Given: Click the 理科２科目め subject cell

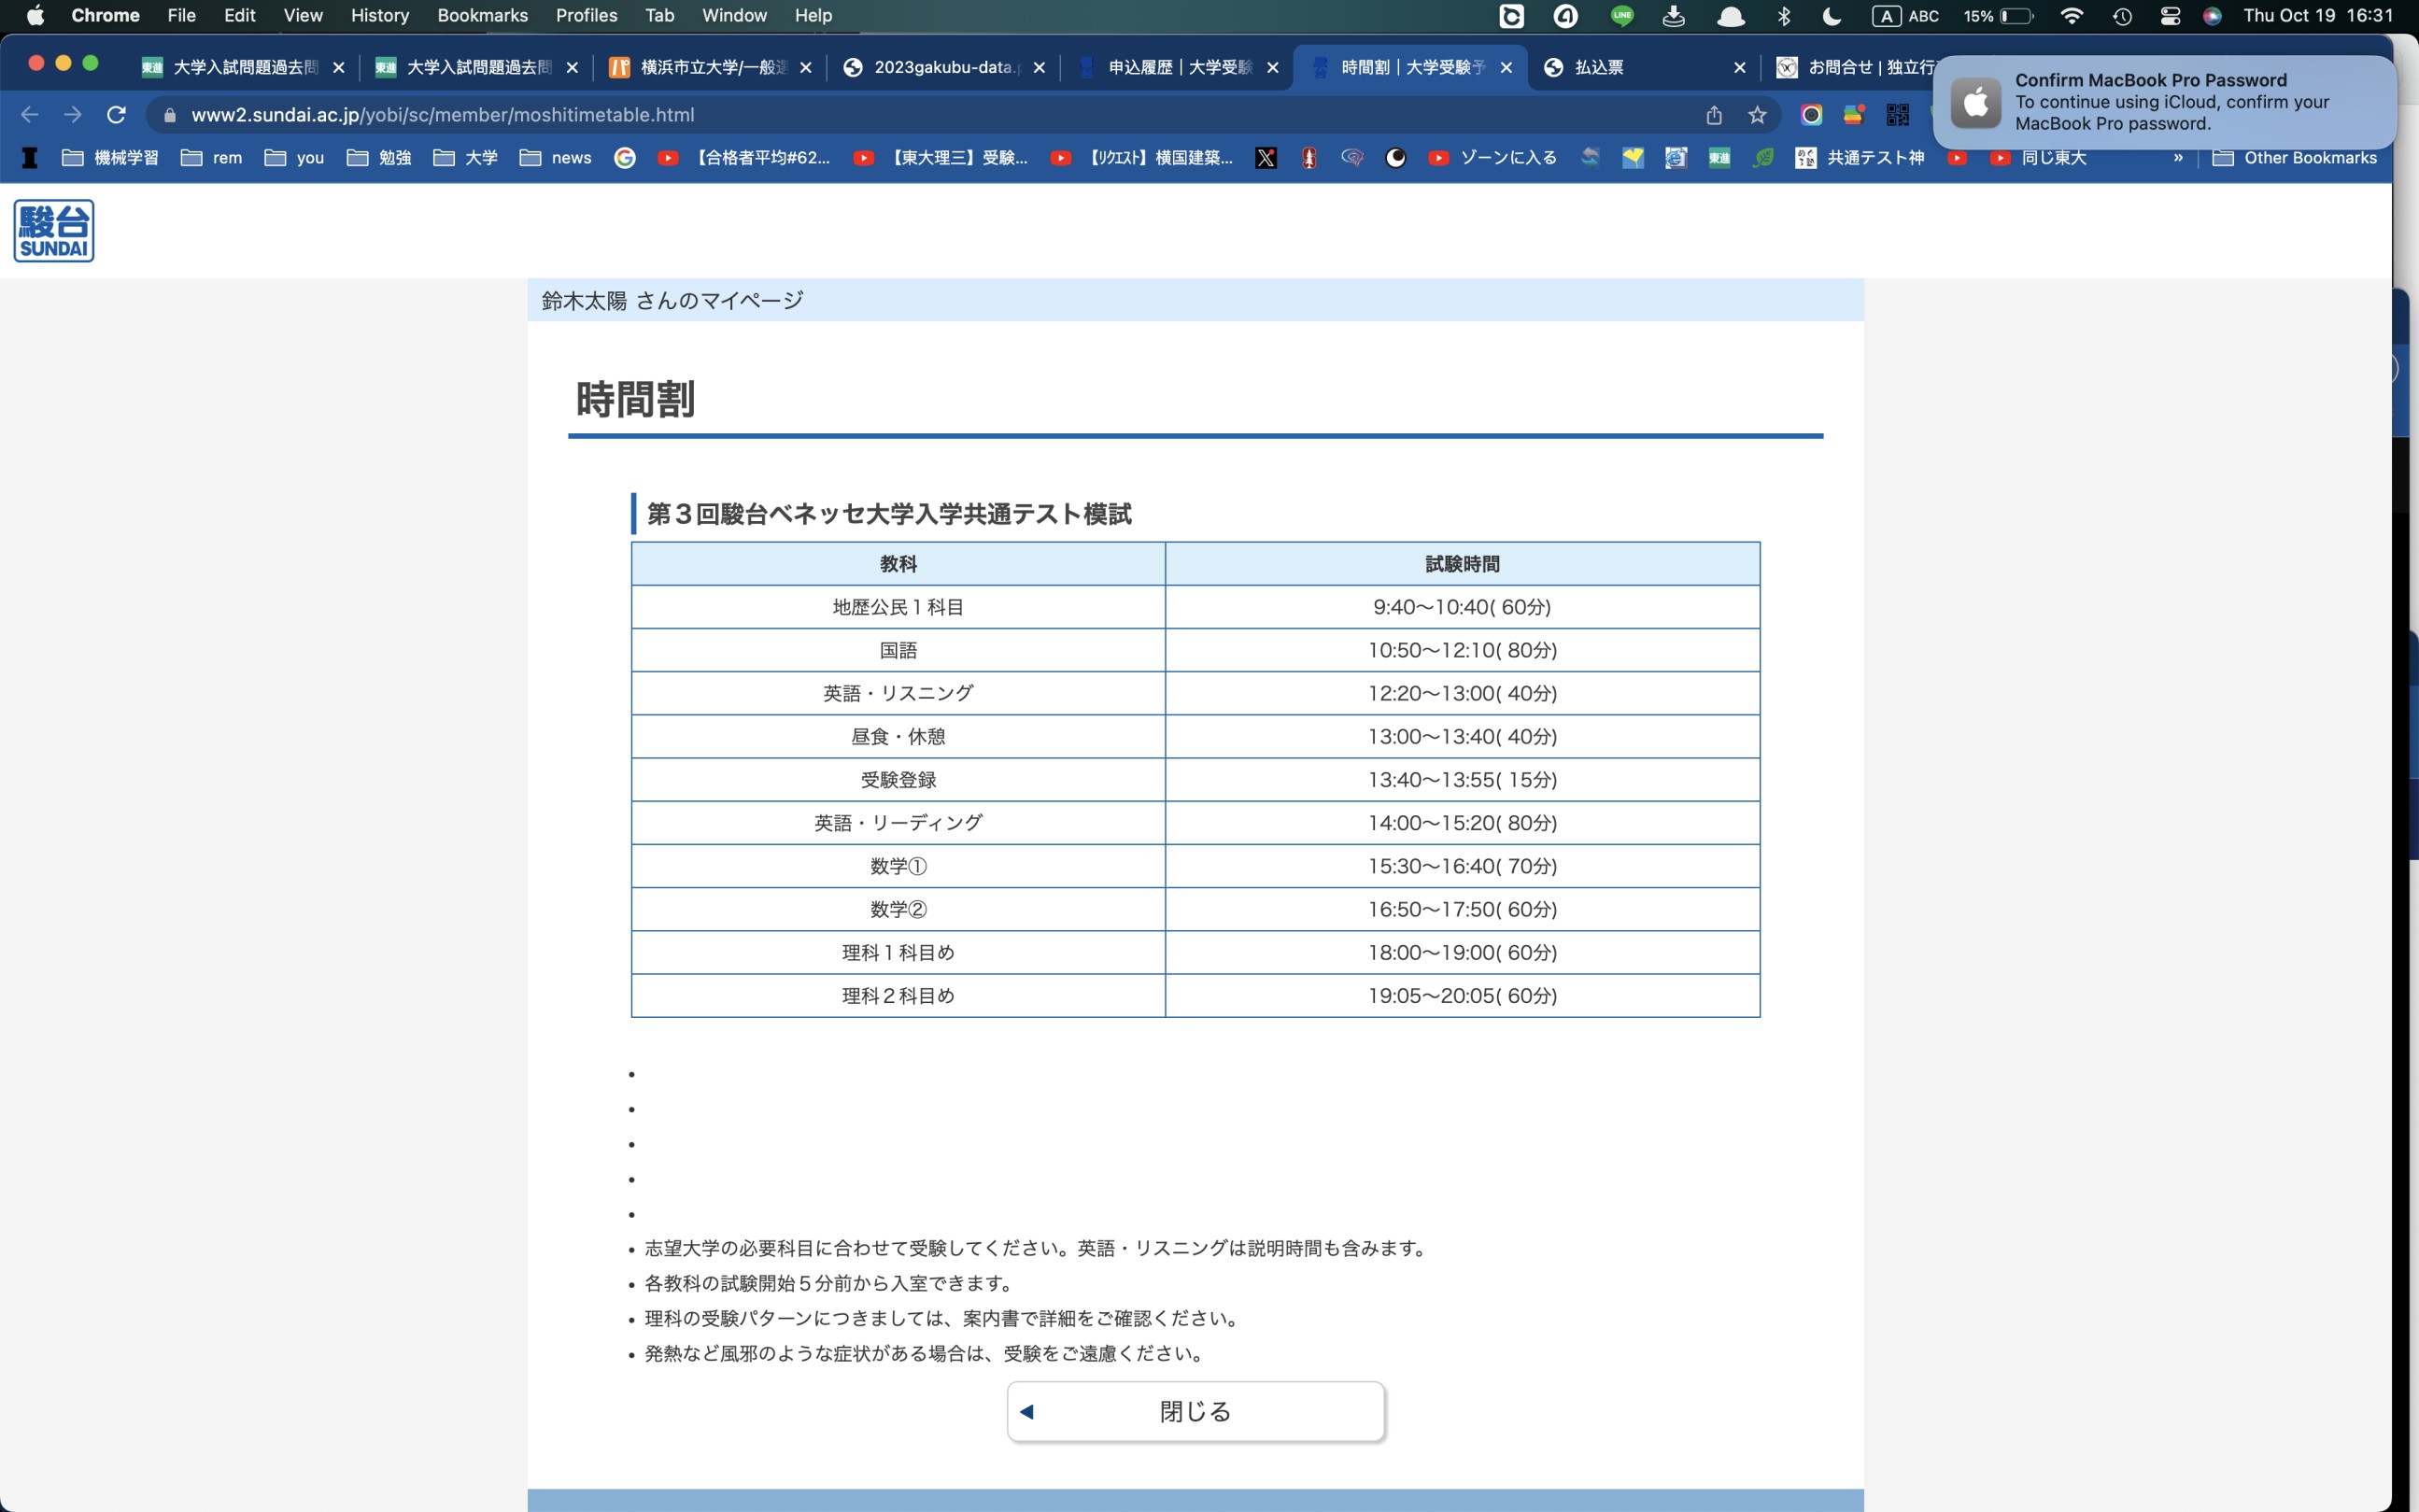Looking at the screenshot, I should (x=898, y=996).
